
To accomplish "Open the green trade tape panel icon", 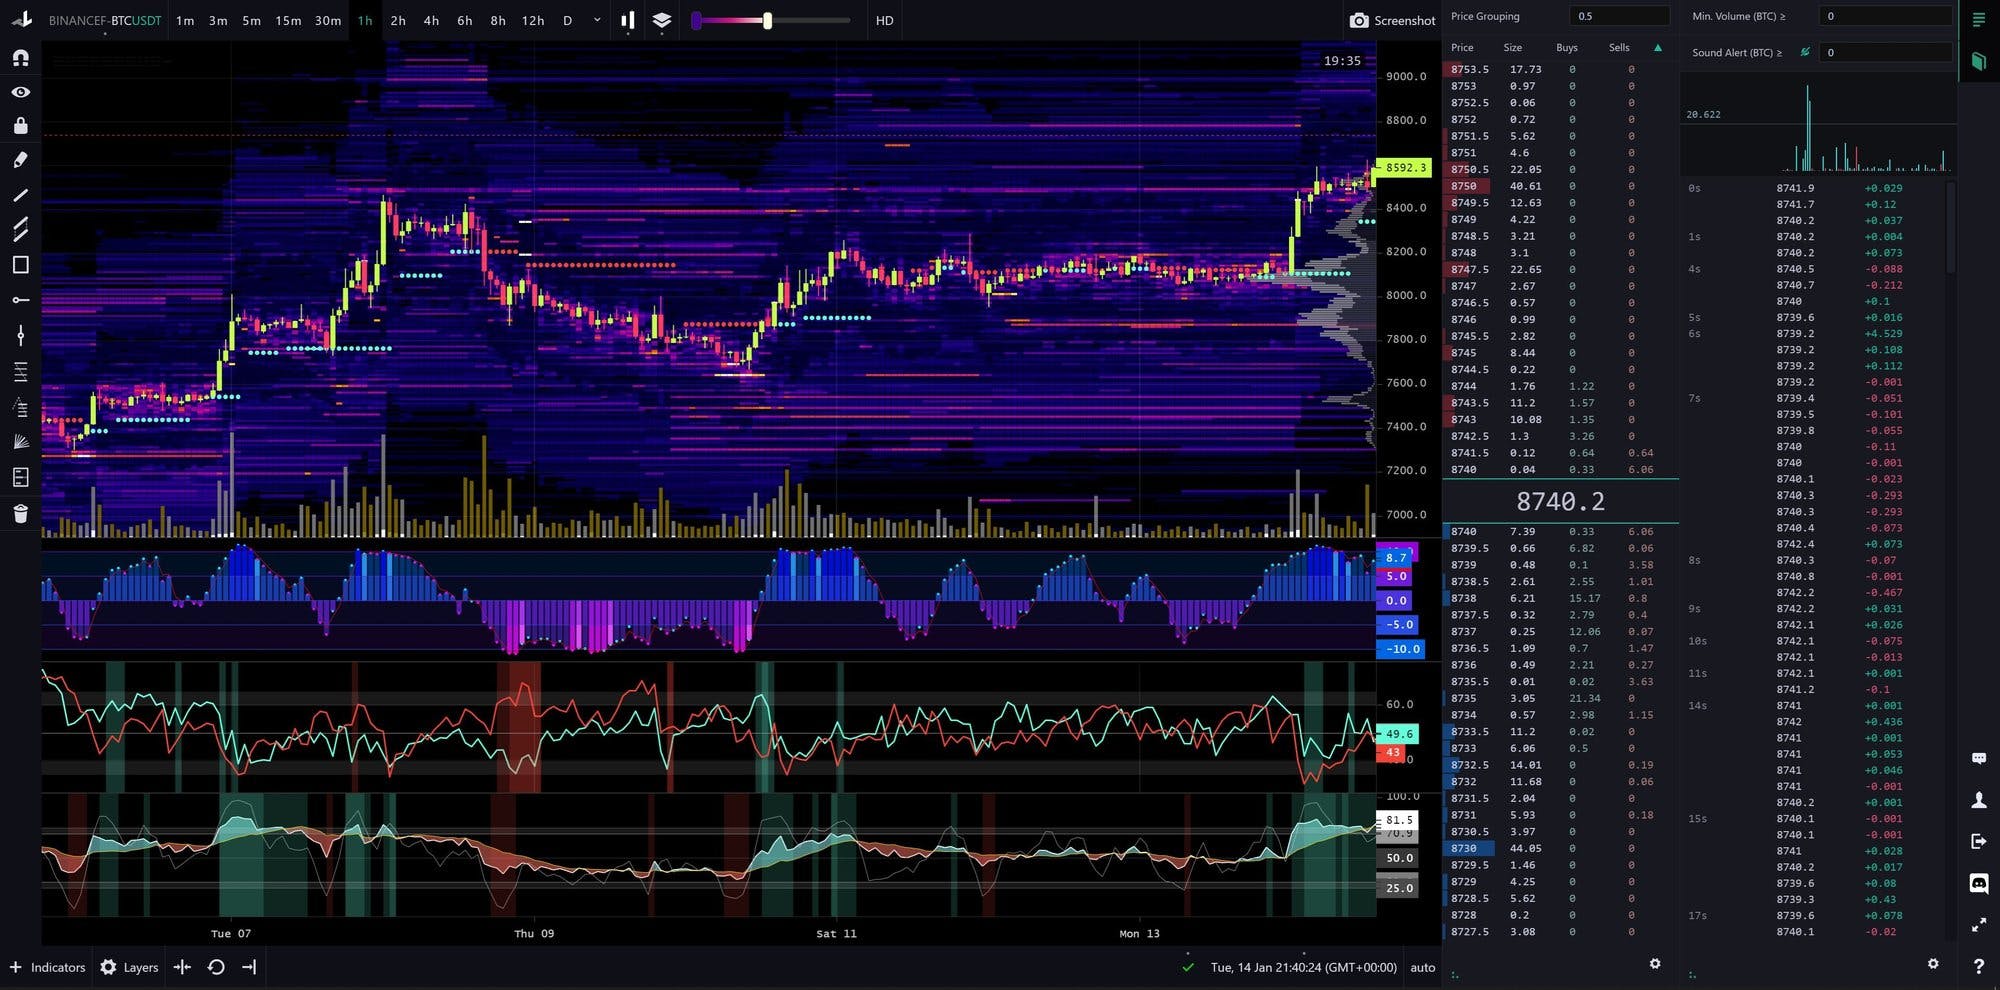I will 1978,61.
